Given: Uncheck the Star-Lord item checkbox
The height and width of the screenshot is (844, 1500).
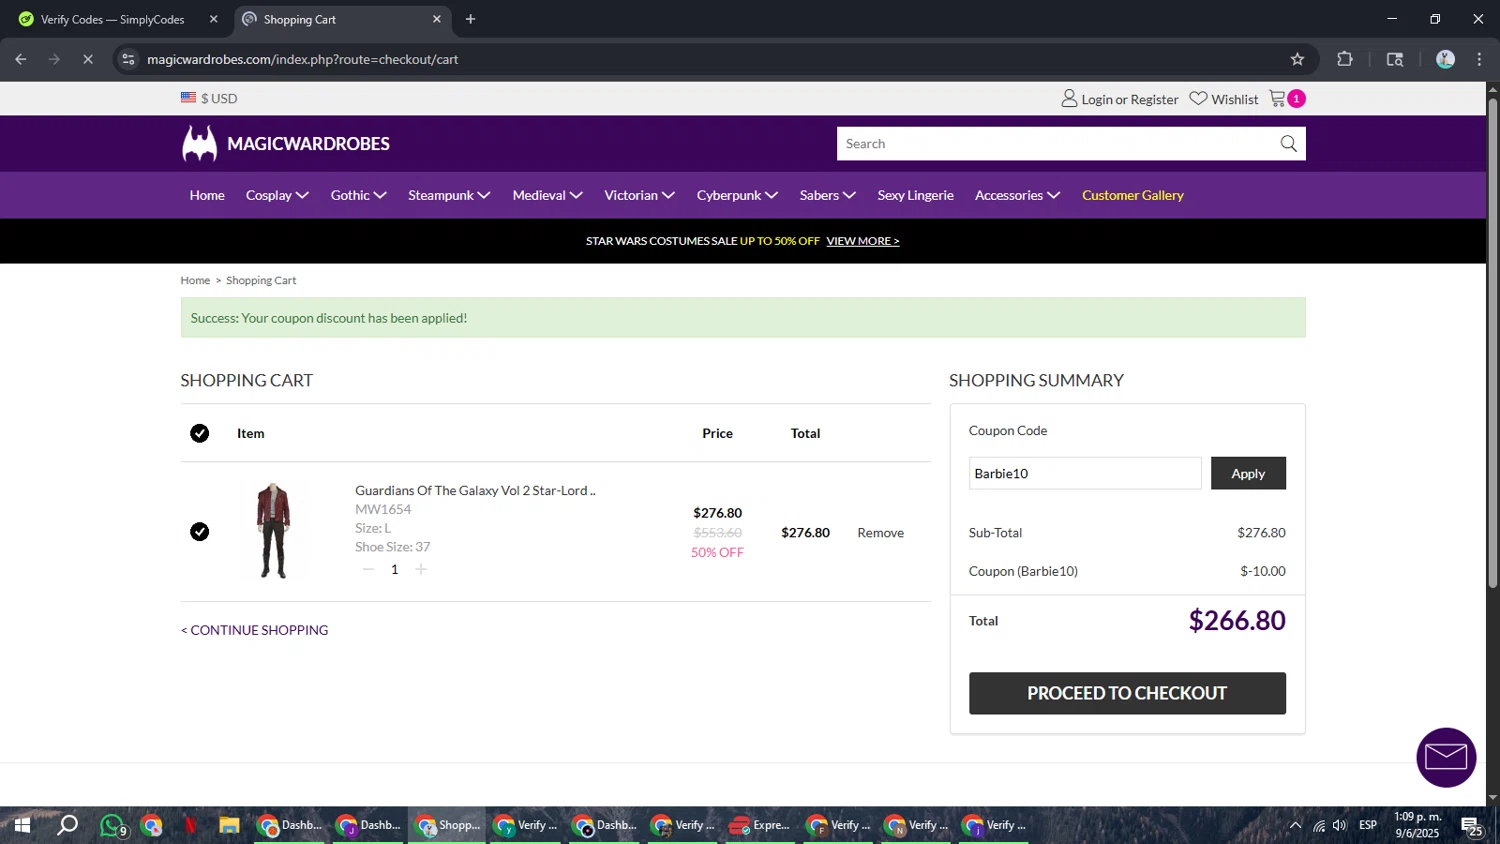Looking at the screenshot, I should (200, 532).
